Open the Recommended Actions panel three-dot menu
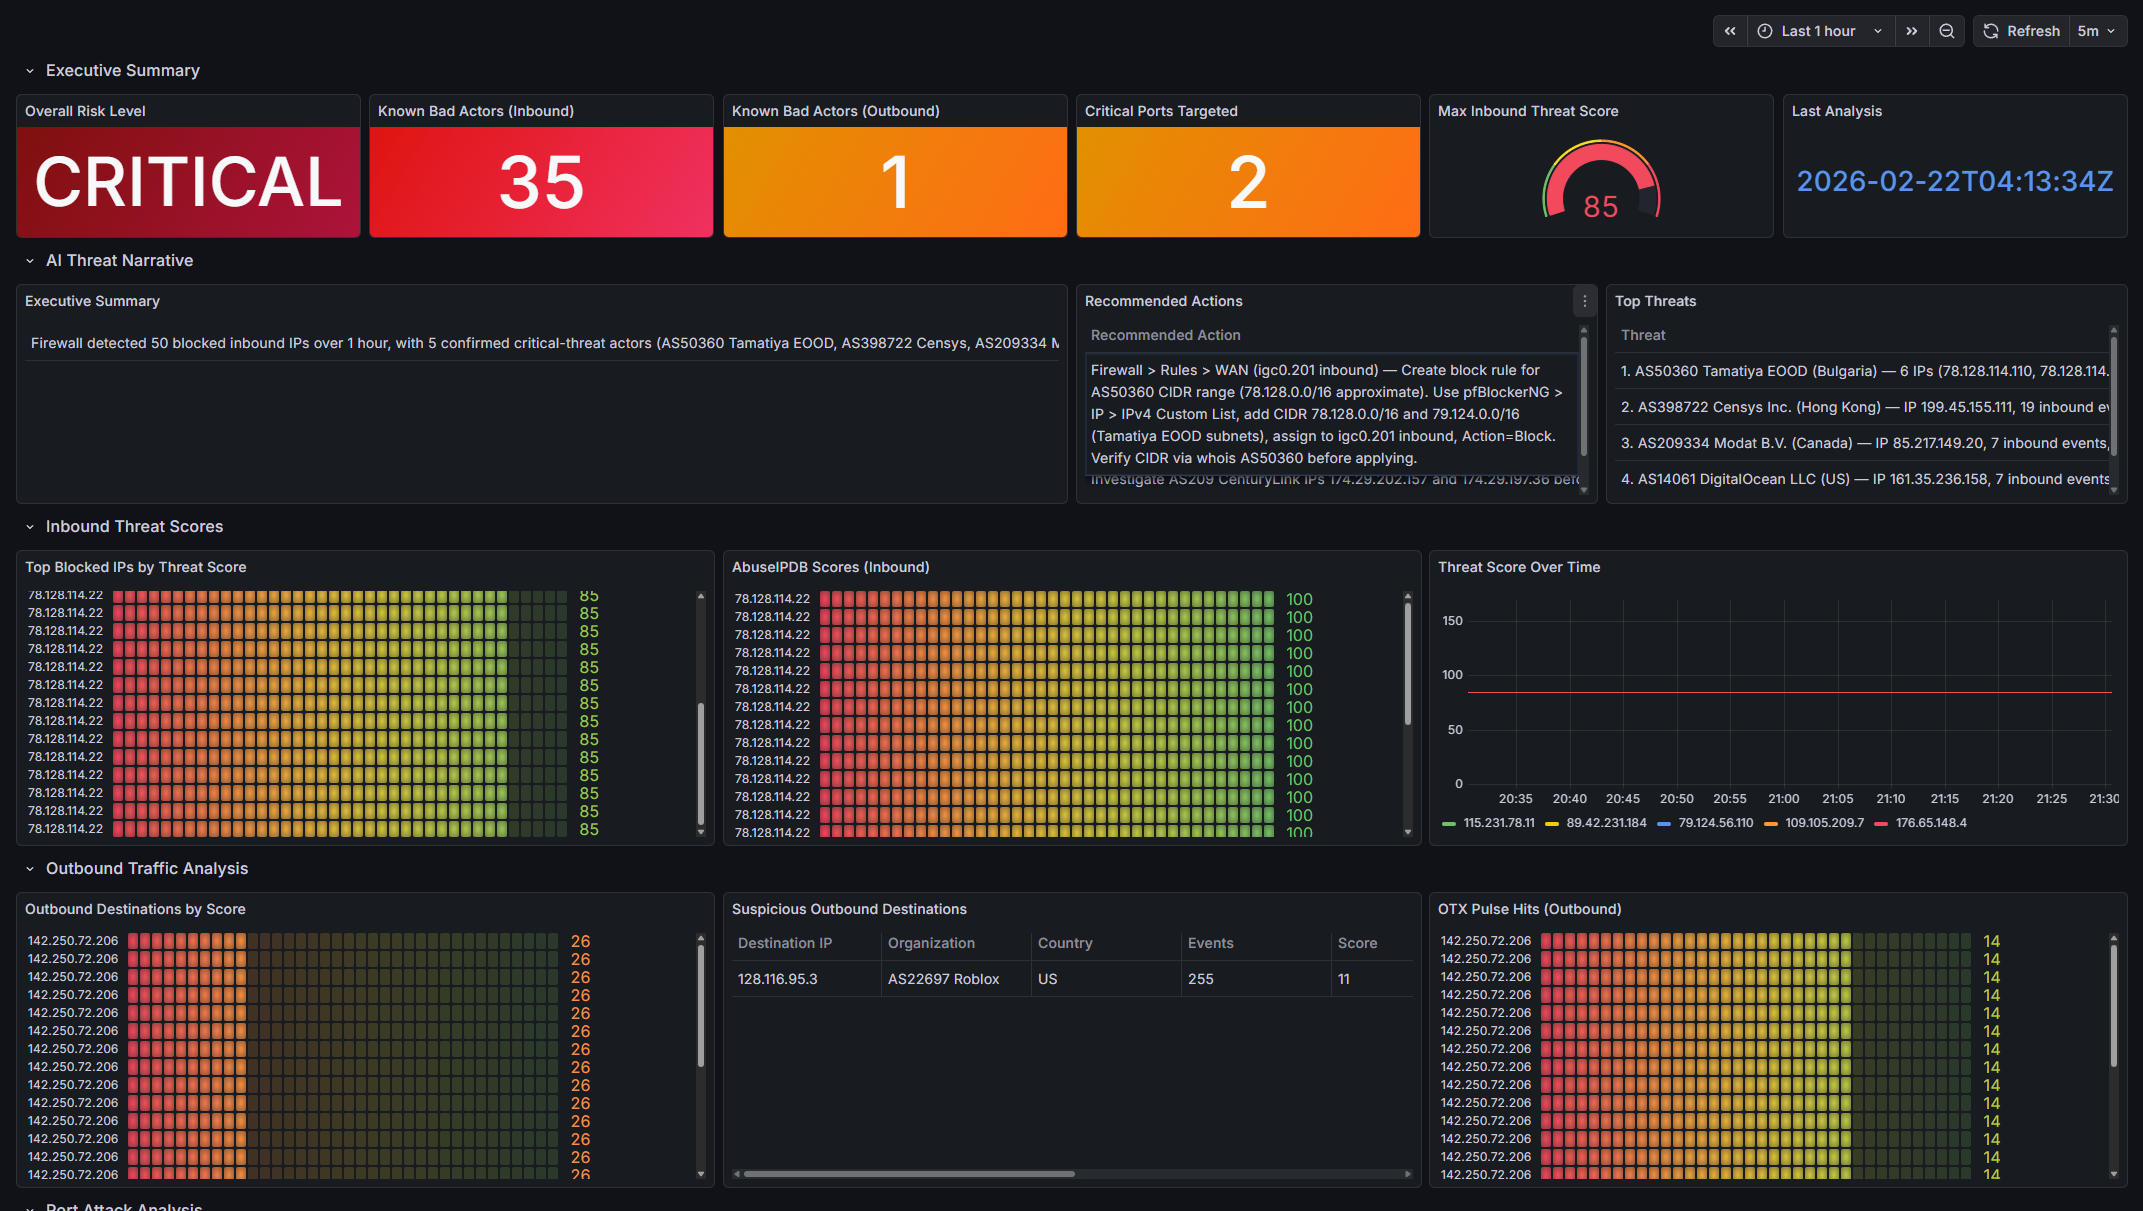Screen dimensions: 2143x1211 1584,301
